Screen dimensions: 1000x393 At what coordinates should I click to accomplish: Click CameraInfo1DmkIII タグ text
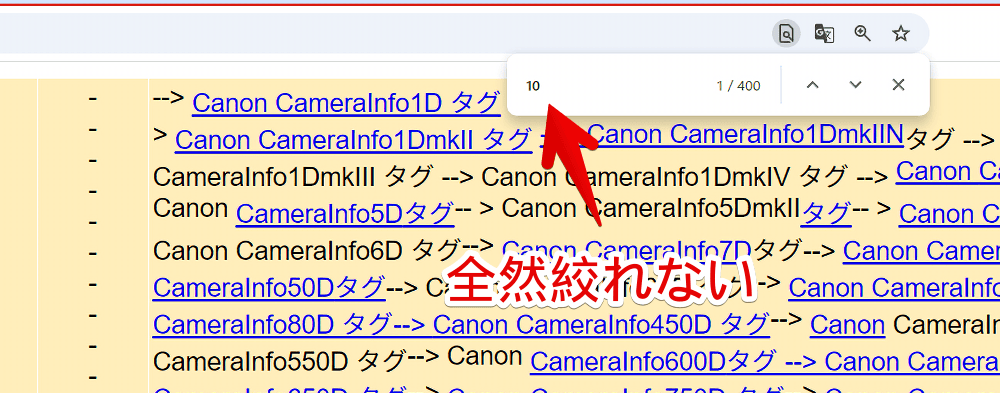tap(293, 177)
